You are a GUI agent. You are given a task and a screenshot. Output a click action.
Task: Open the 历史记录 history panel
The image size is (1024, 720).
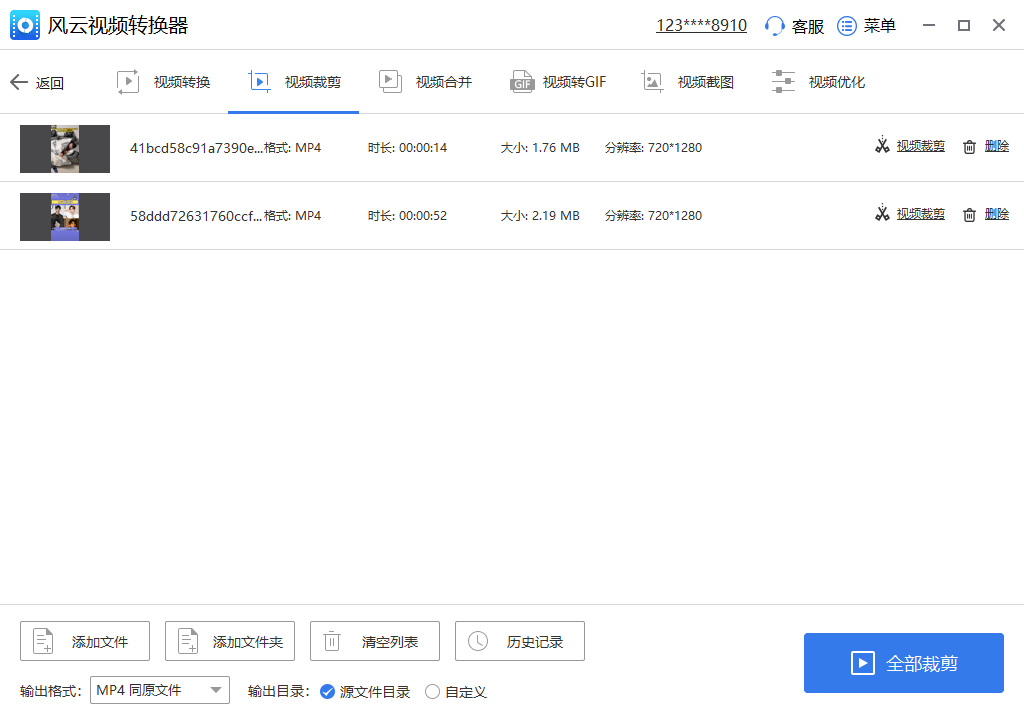[519, 641]
